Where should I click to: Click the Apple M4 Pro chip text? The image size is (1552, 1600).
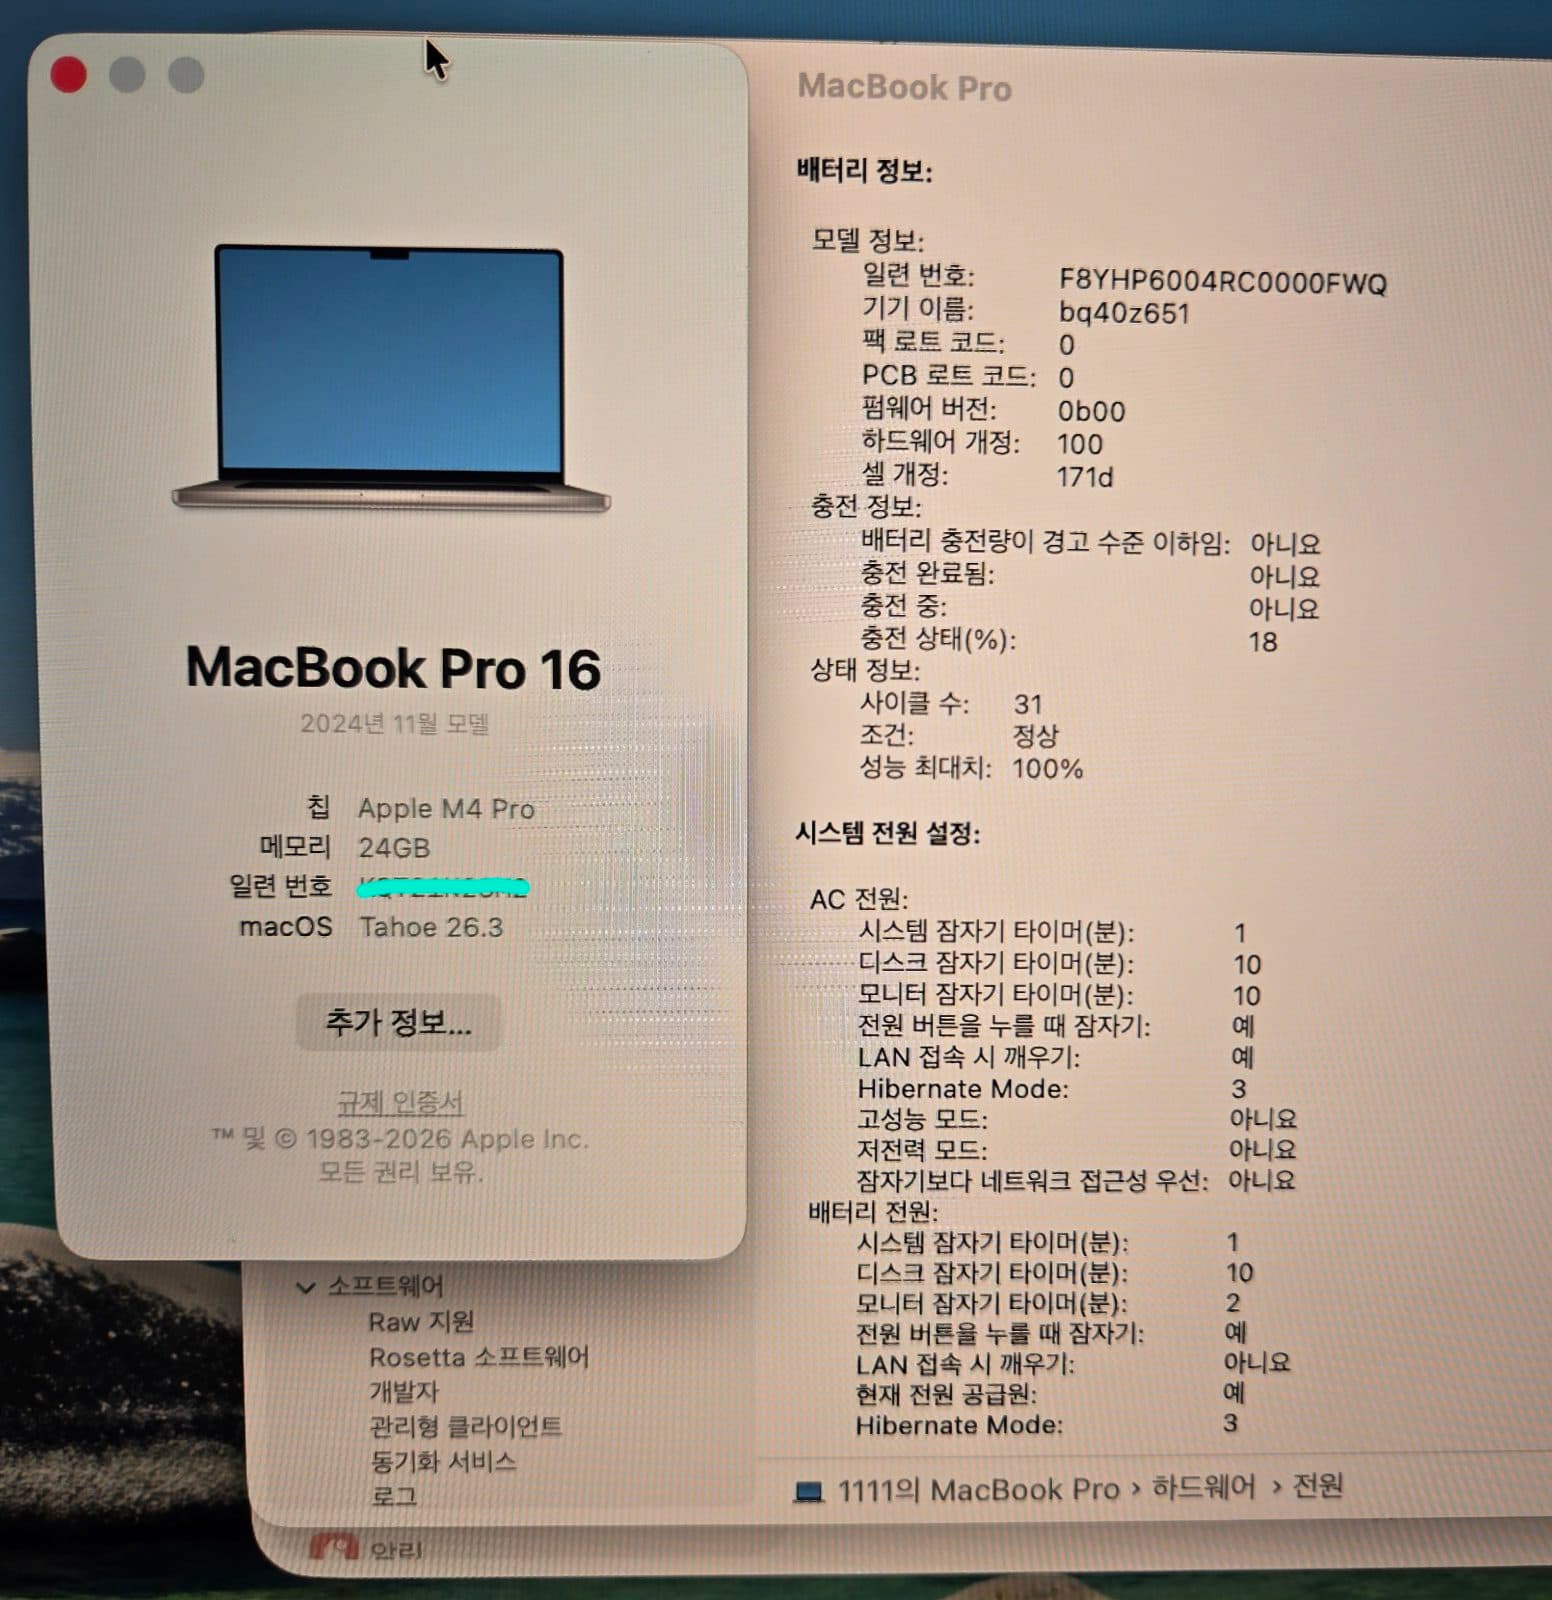446,808
